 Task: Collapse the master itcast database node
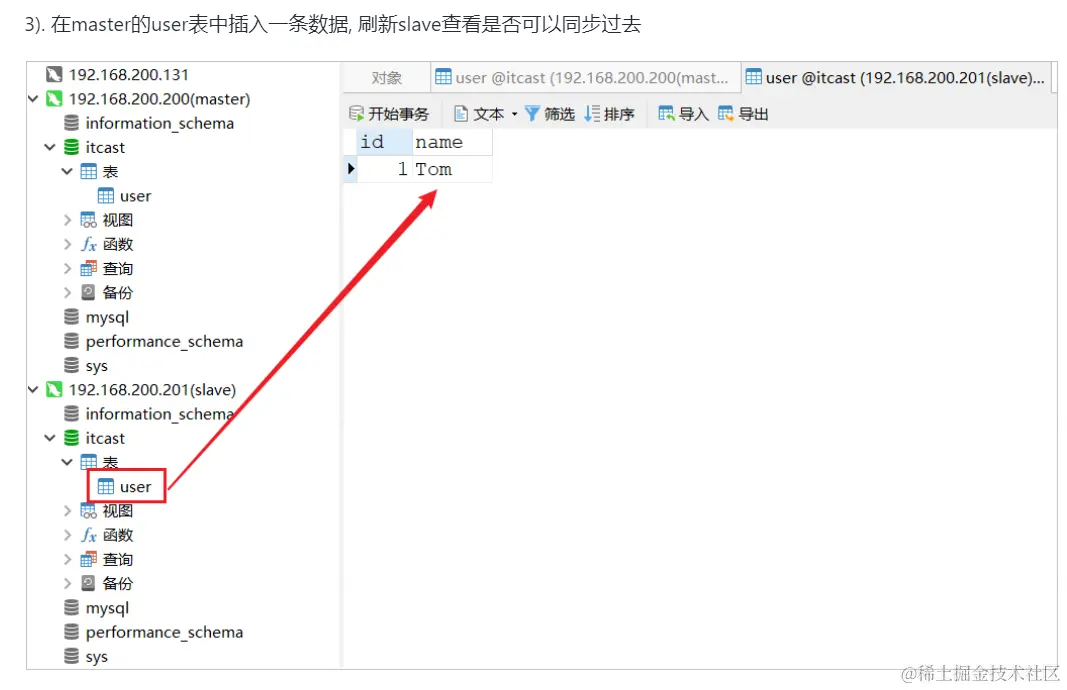pyautogui.click(x=50, y=147)
